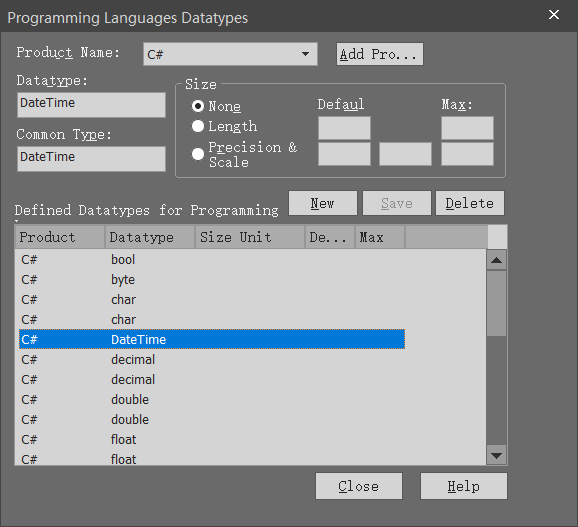Click the Save button
Image resolution: width=578 pixels, height=527 pixels.
(x=397, y=203)
